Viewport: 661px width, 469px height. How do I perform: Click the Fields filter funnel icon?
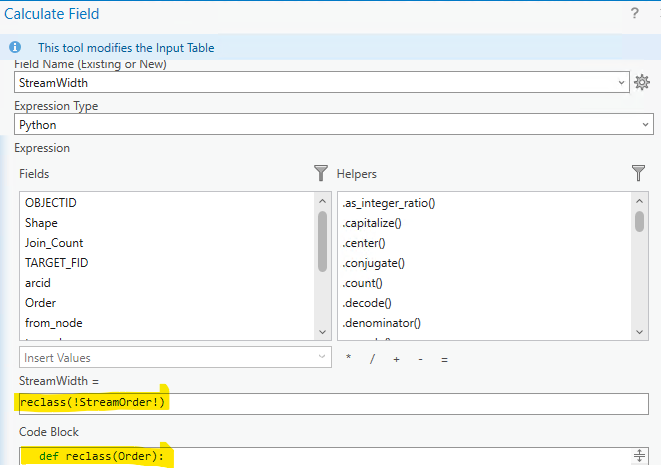[321, 173]
